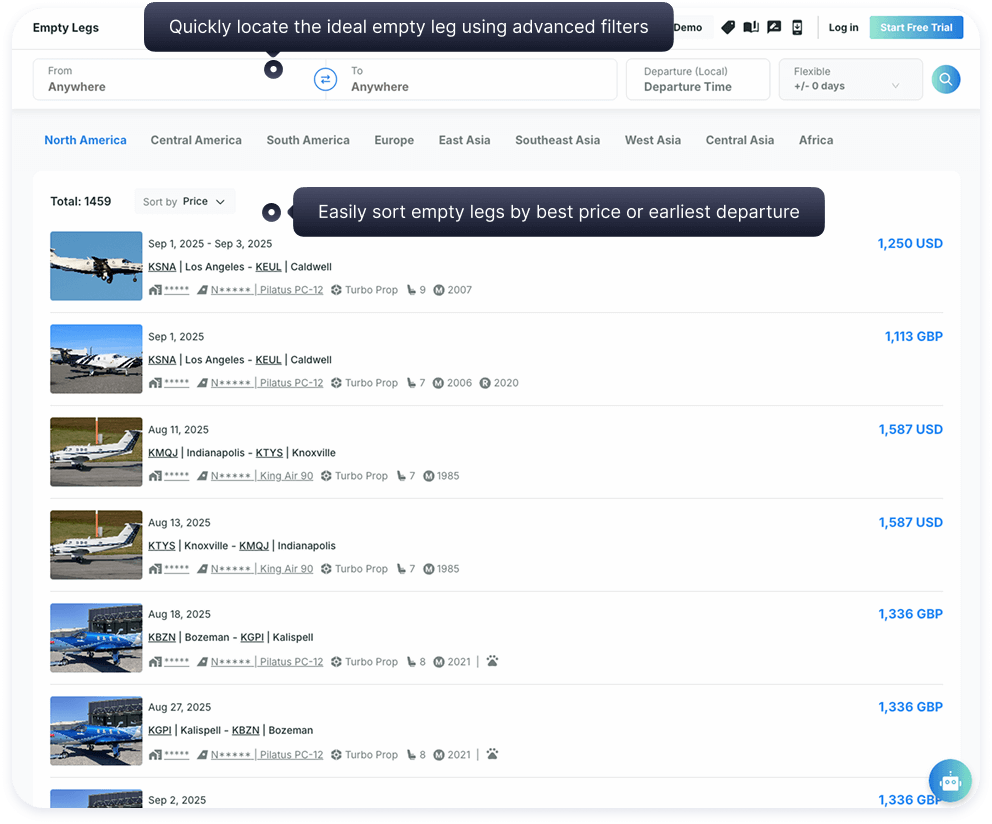Open the chat assistant icon at bottom right

[949, 781]
